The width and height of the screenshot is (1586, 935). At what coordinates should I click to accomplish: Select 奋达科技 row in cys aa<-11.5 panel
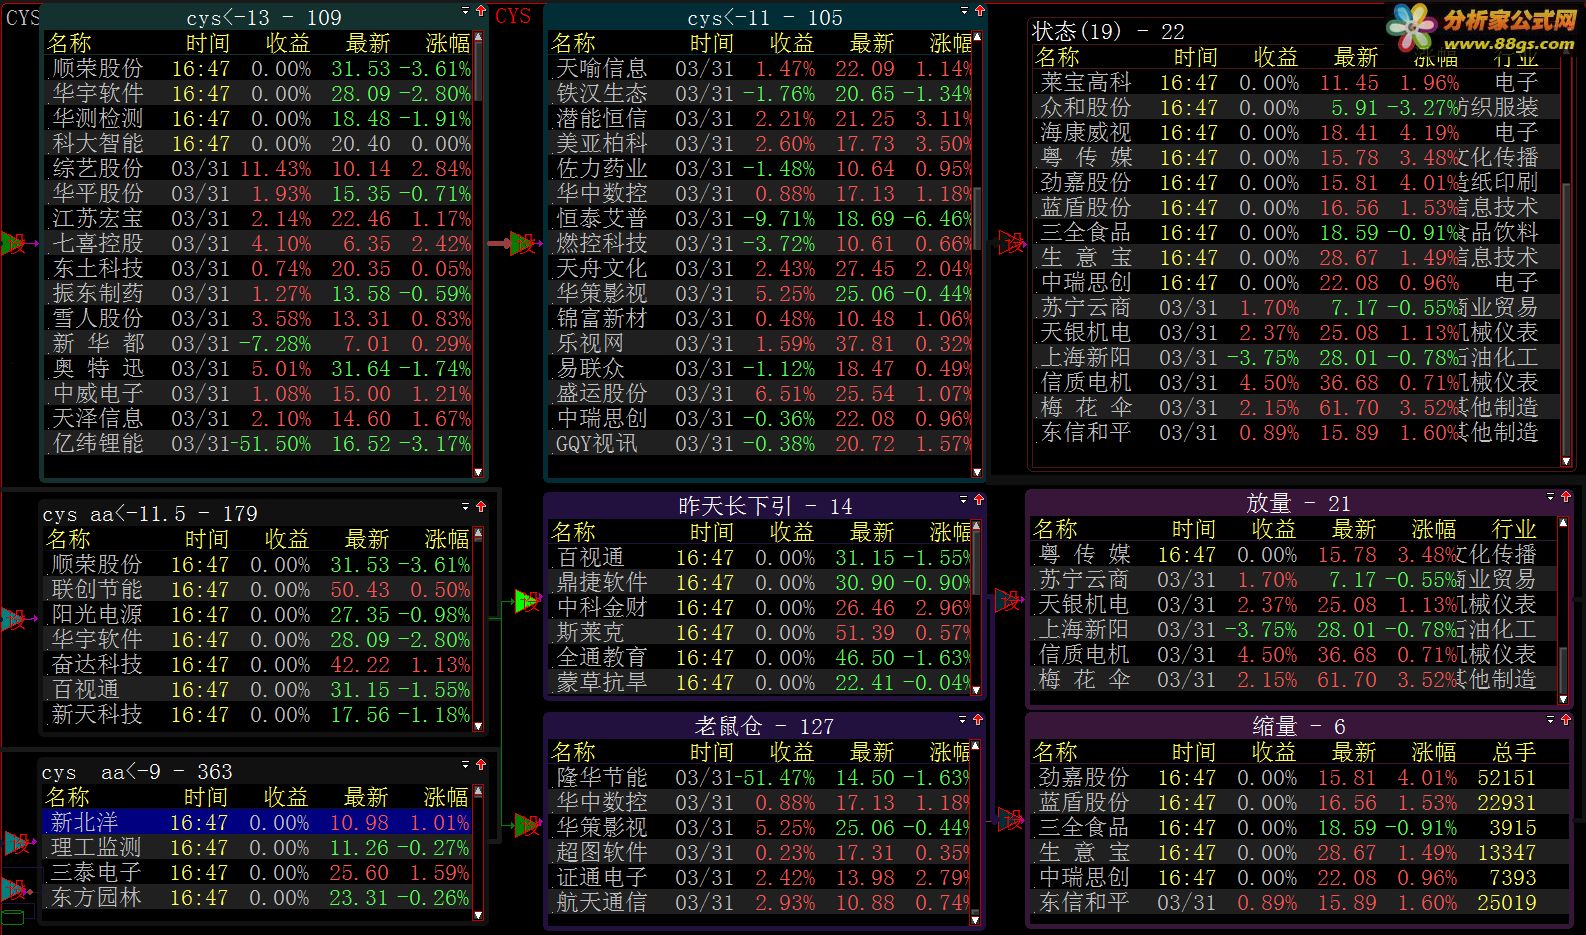(x=259, y=664)
